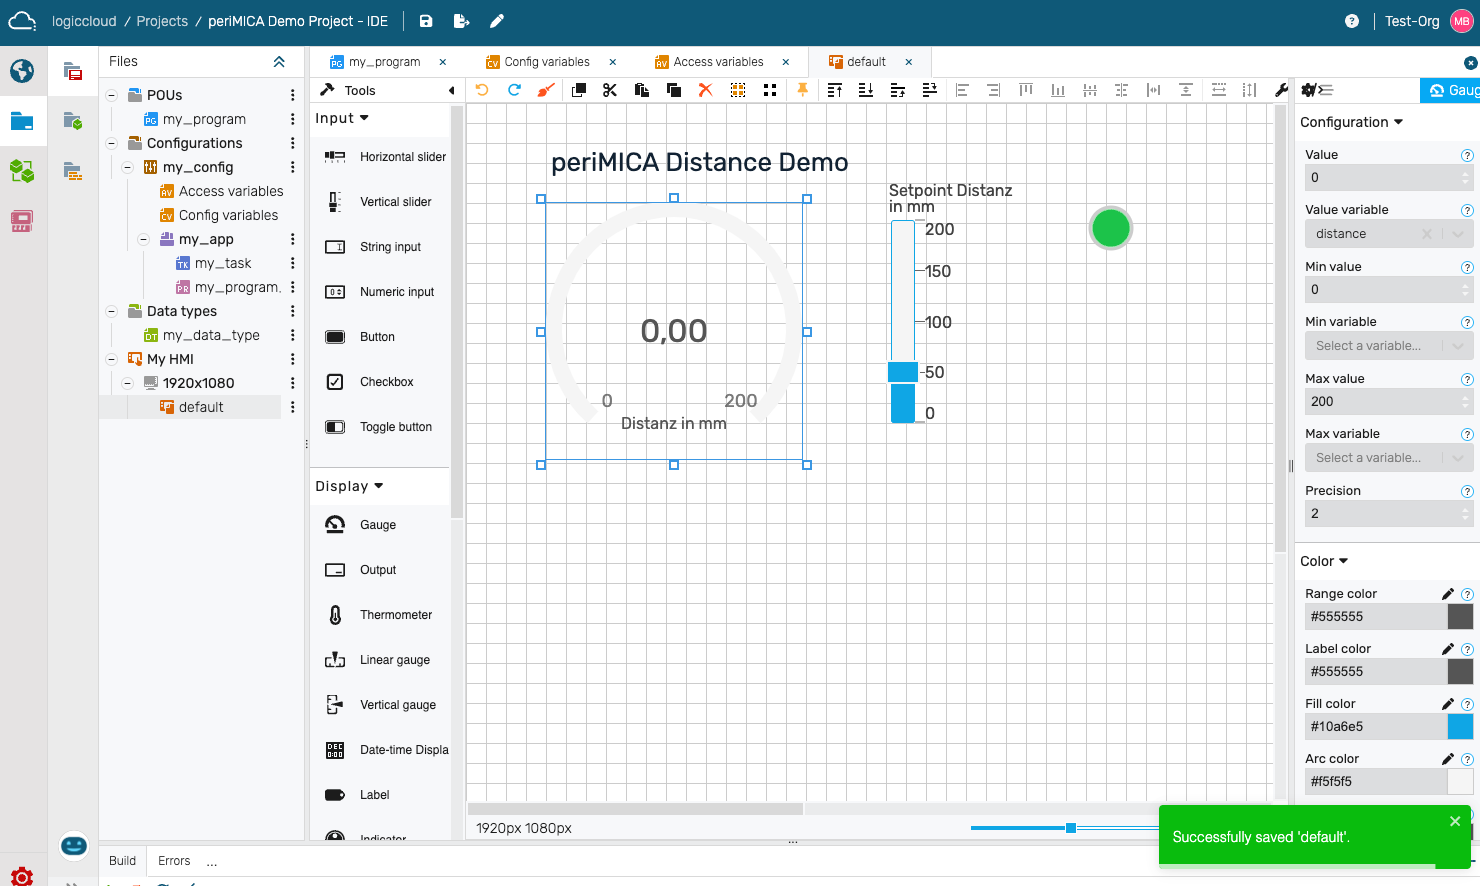Click the red X delete icon

705,90
